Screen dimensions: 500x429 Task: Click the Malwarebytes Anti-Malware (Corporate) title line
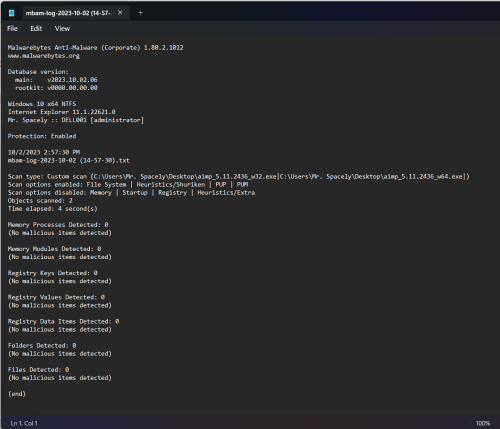coord(96,48)
